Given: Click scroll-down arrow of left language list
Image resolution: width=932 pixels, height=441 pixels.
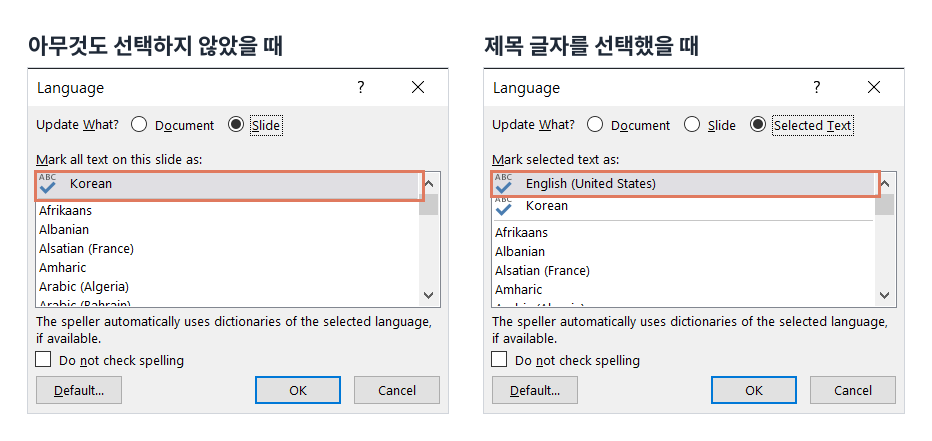Looking at the screenshot, I should coord(429,295).
